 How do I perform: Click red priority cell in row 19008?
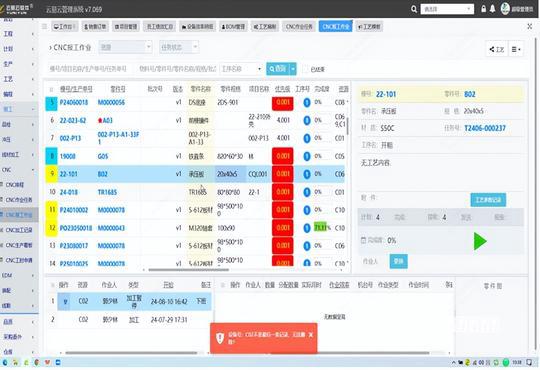point(283,156)
